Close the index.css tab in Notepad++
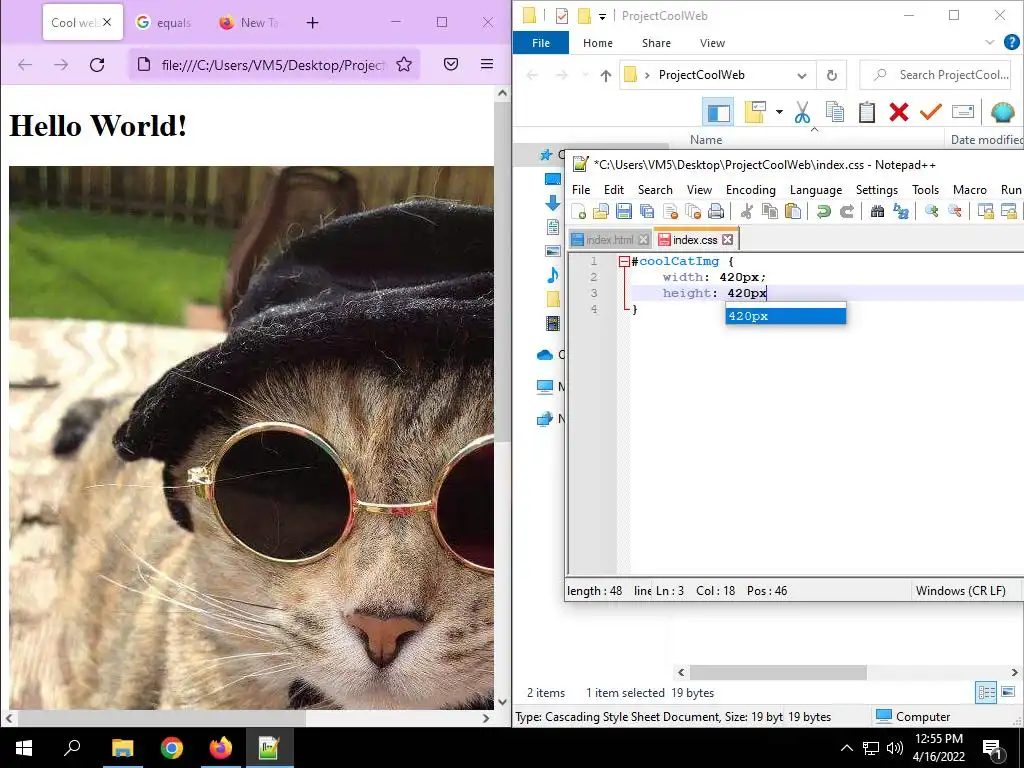The image size is (1024, 768). click(x=728, y=240)
